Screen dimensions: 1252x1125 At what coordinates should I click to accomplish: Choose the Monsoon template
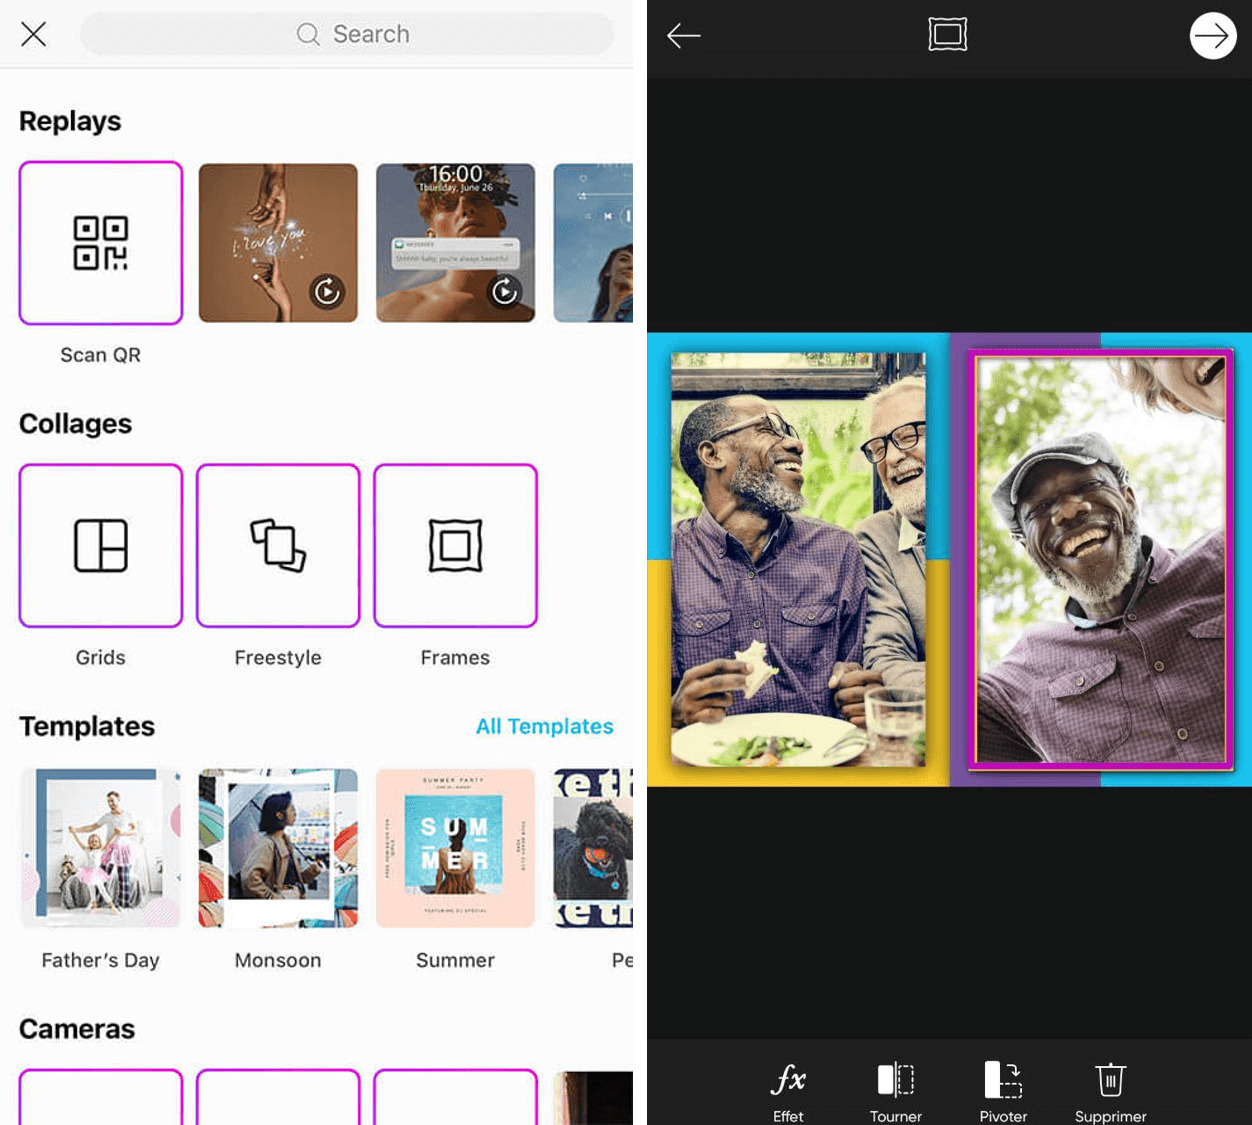coord(277,847)
